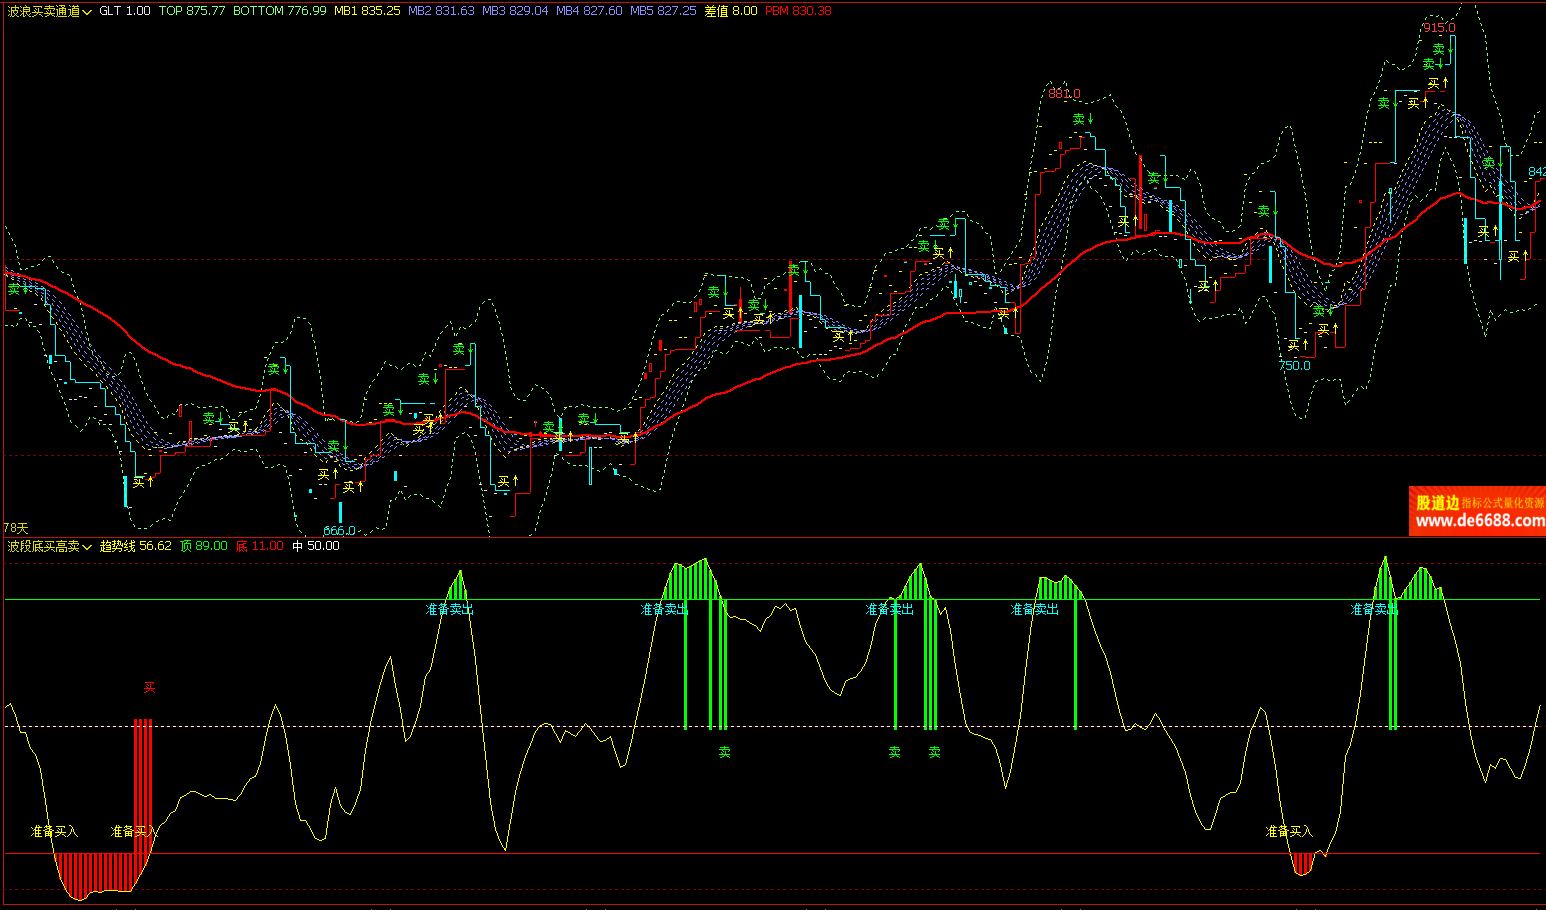Click the red 买 signal above the red bars
The image size is (1546, 910).
149,688
